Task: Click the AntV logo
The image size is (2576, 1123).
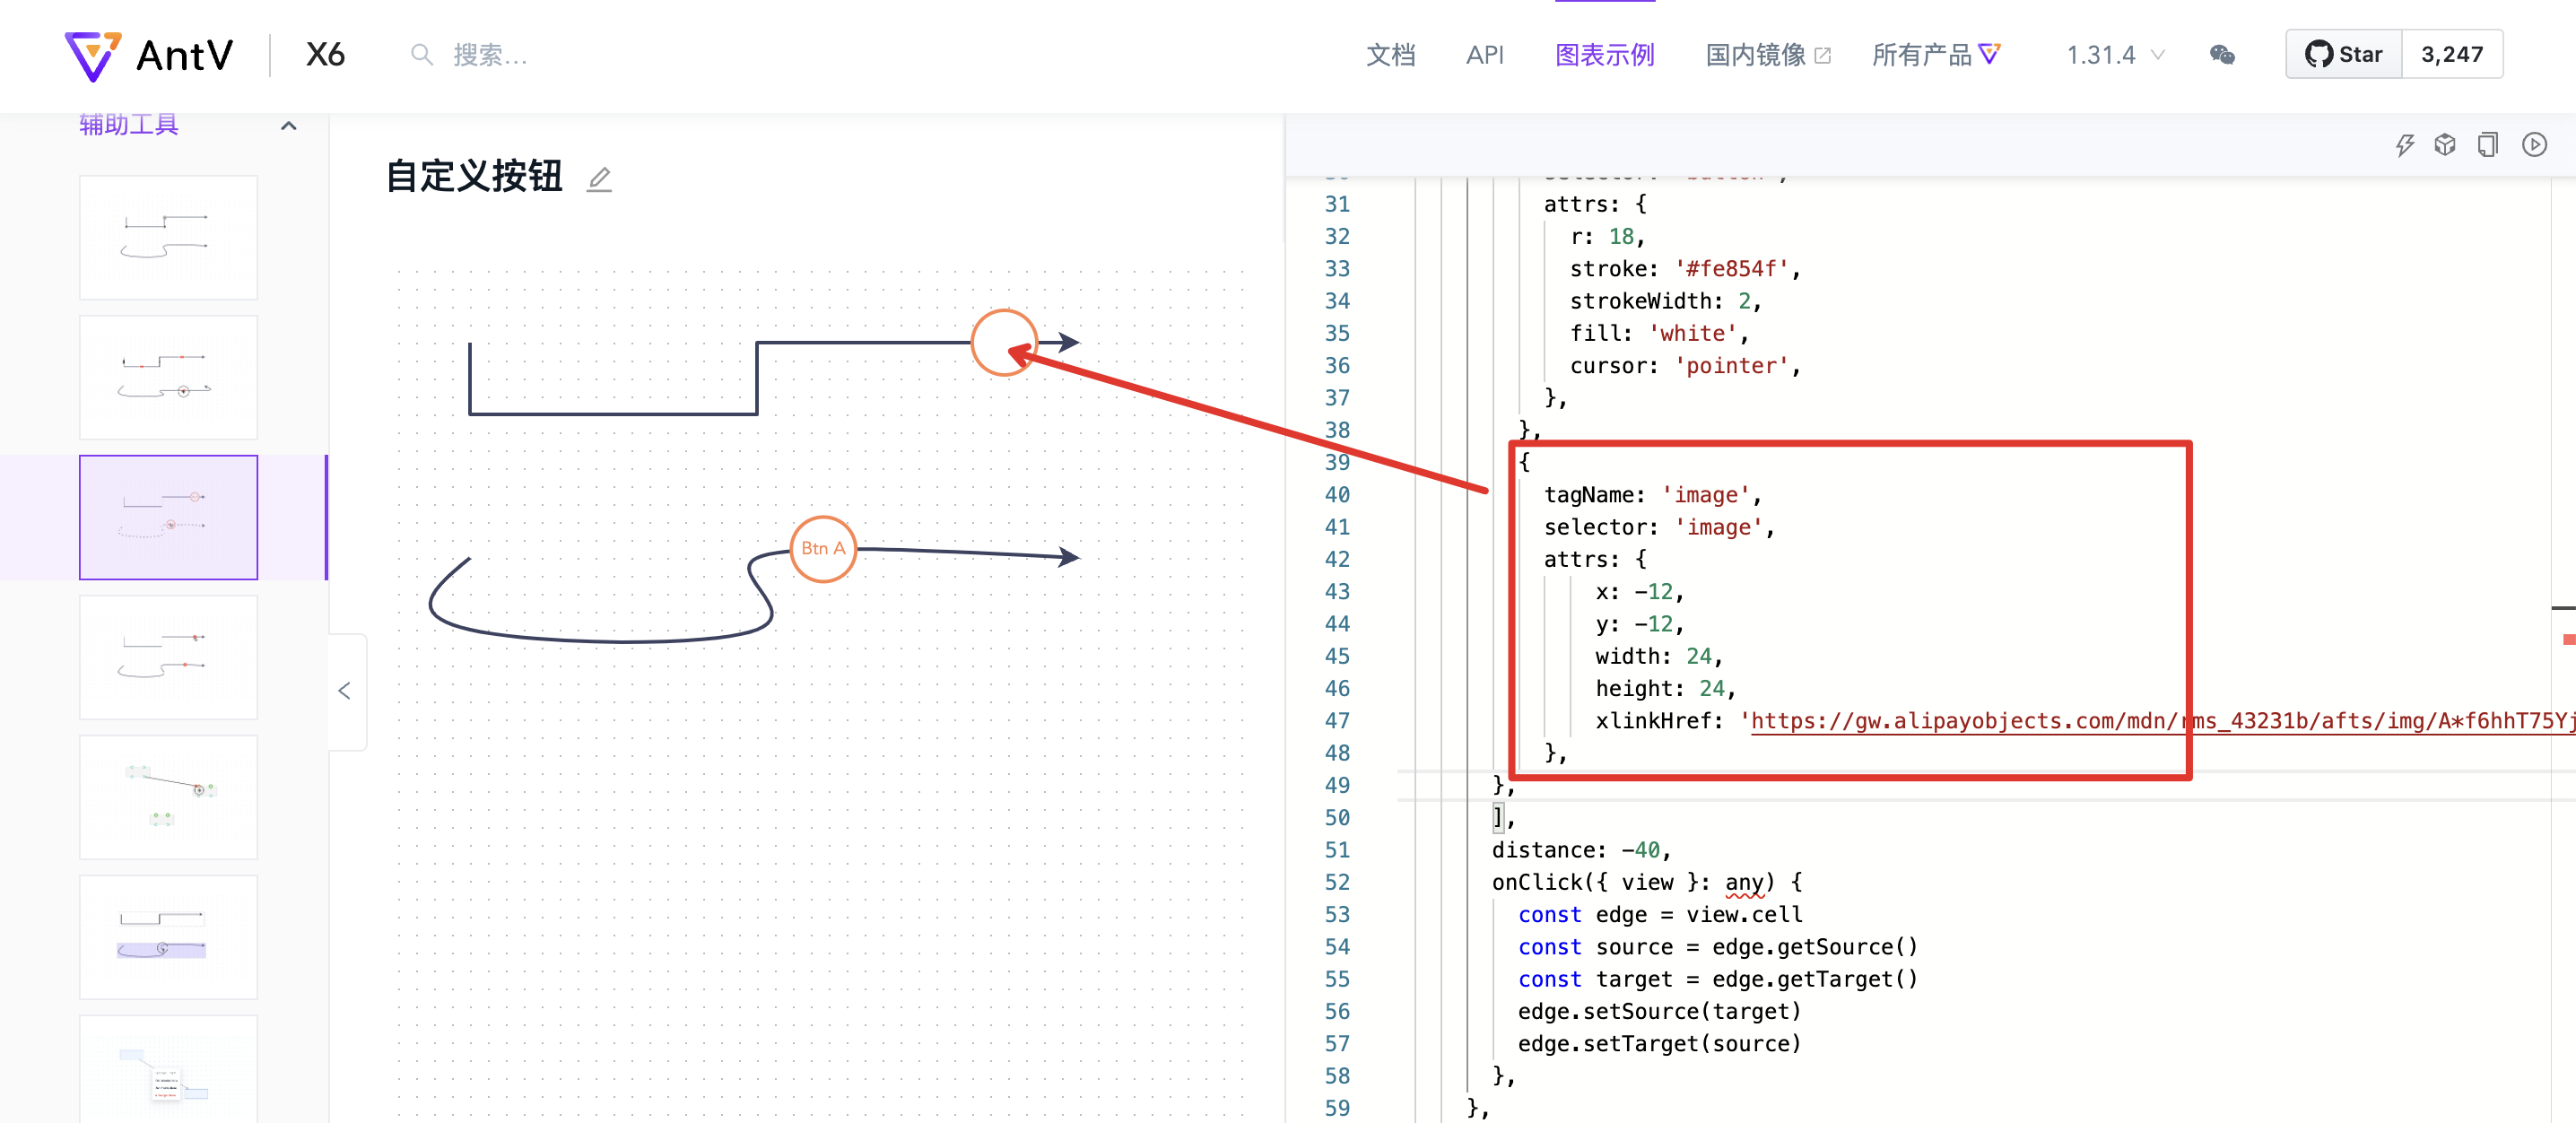Action: pos(149,55)
